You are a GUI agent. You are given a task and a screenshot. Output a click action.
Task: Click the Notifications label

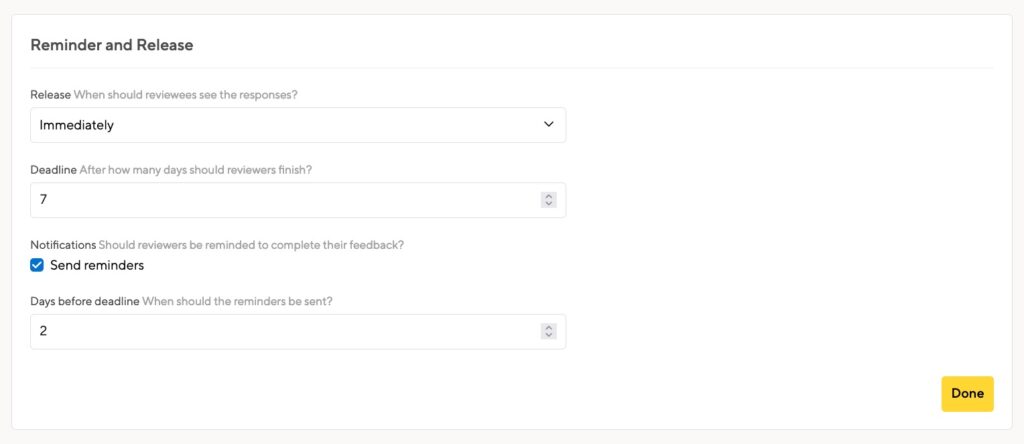pyautogui.click(x=63, y=246)
